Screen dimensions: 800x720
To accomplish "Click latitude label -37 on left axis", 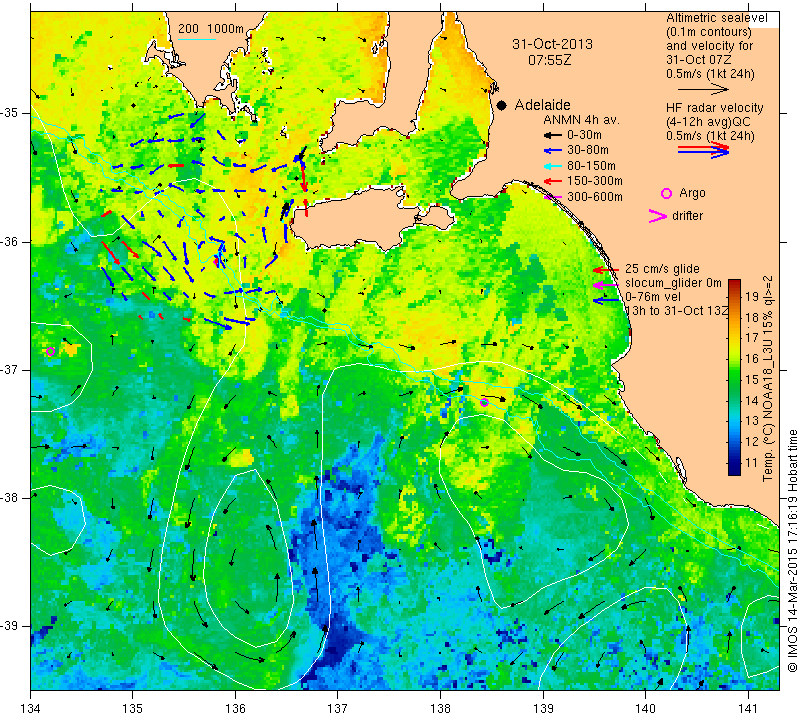I will point(9,369).
